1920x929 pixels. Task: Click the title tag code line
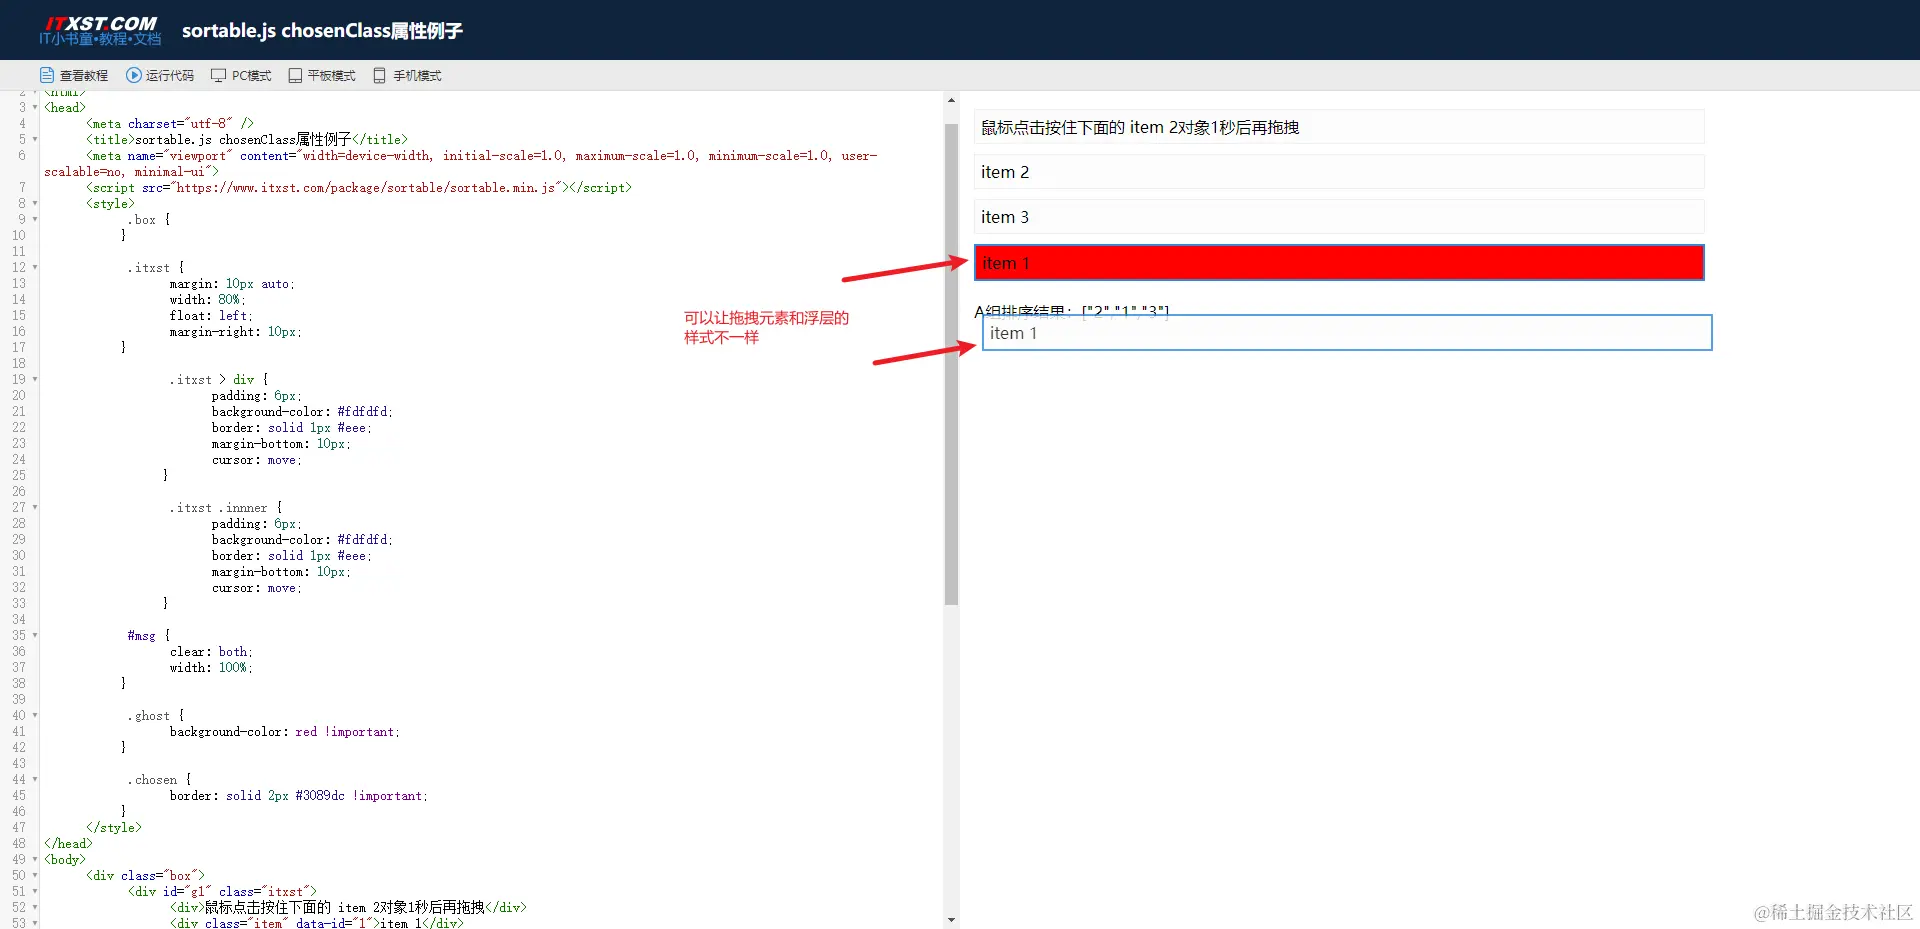point(247,140)
